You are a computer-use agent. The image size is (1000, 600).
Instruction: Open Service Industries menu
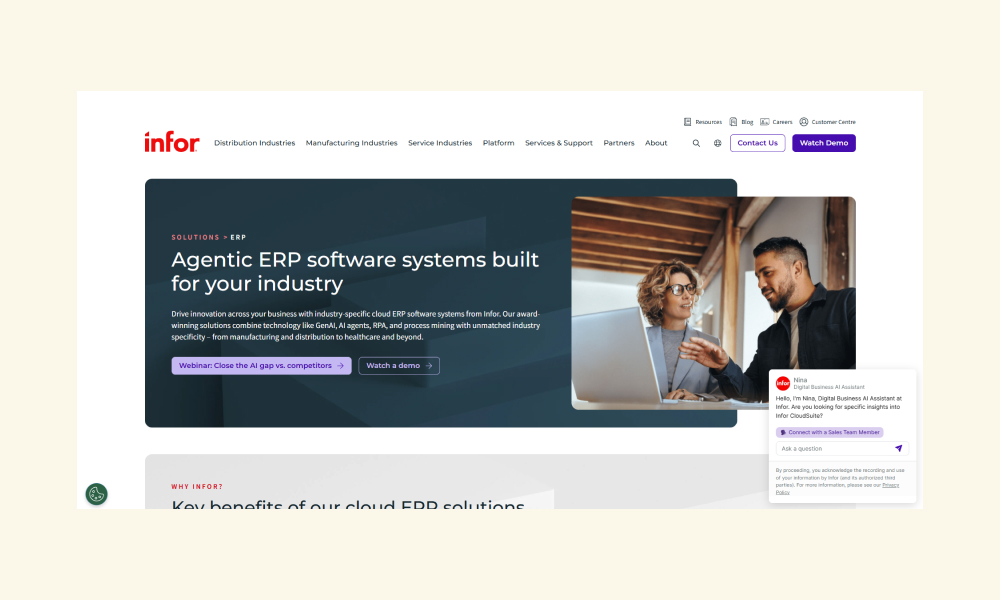[440, 143]
